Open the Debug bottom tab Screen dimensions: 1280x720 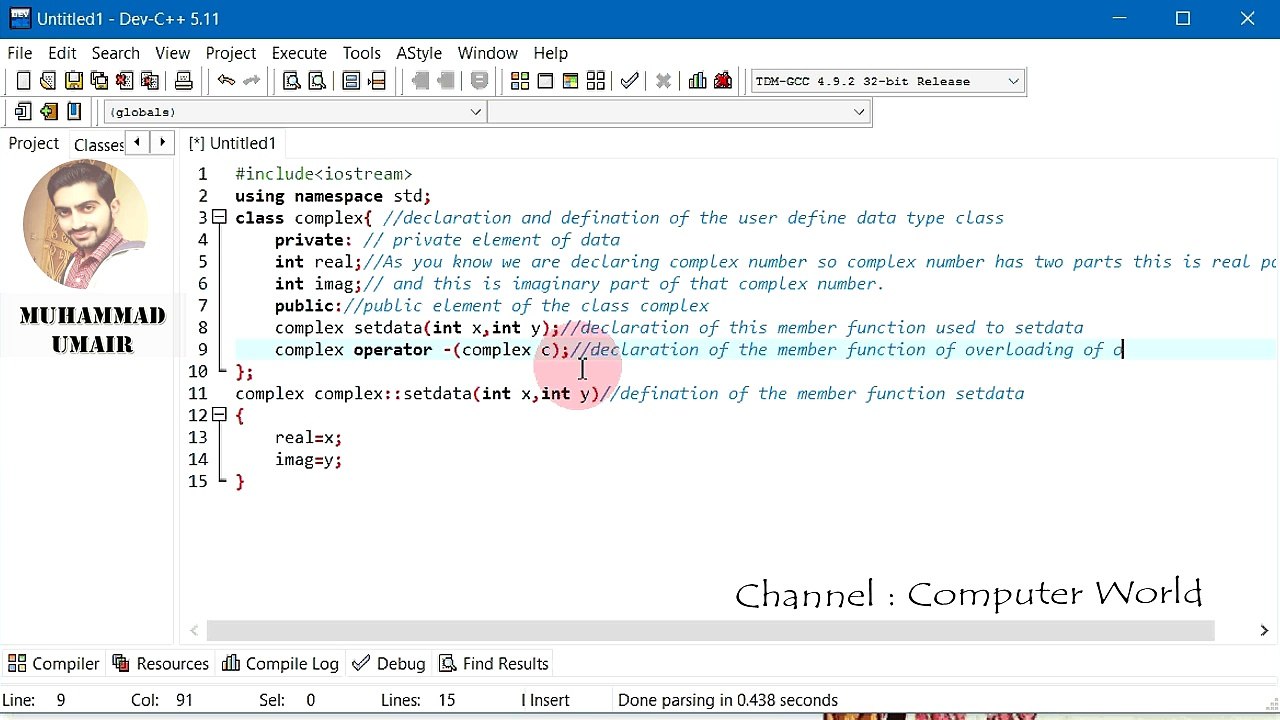[389, 664]
